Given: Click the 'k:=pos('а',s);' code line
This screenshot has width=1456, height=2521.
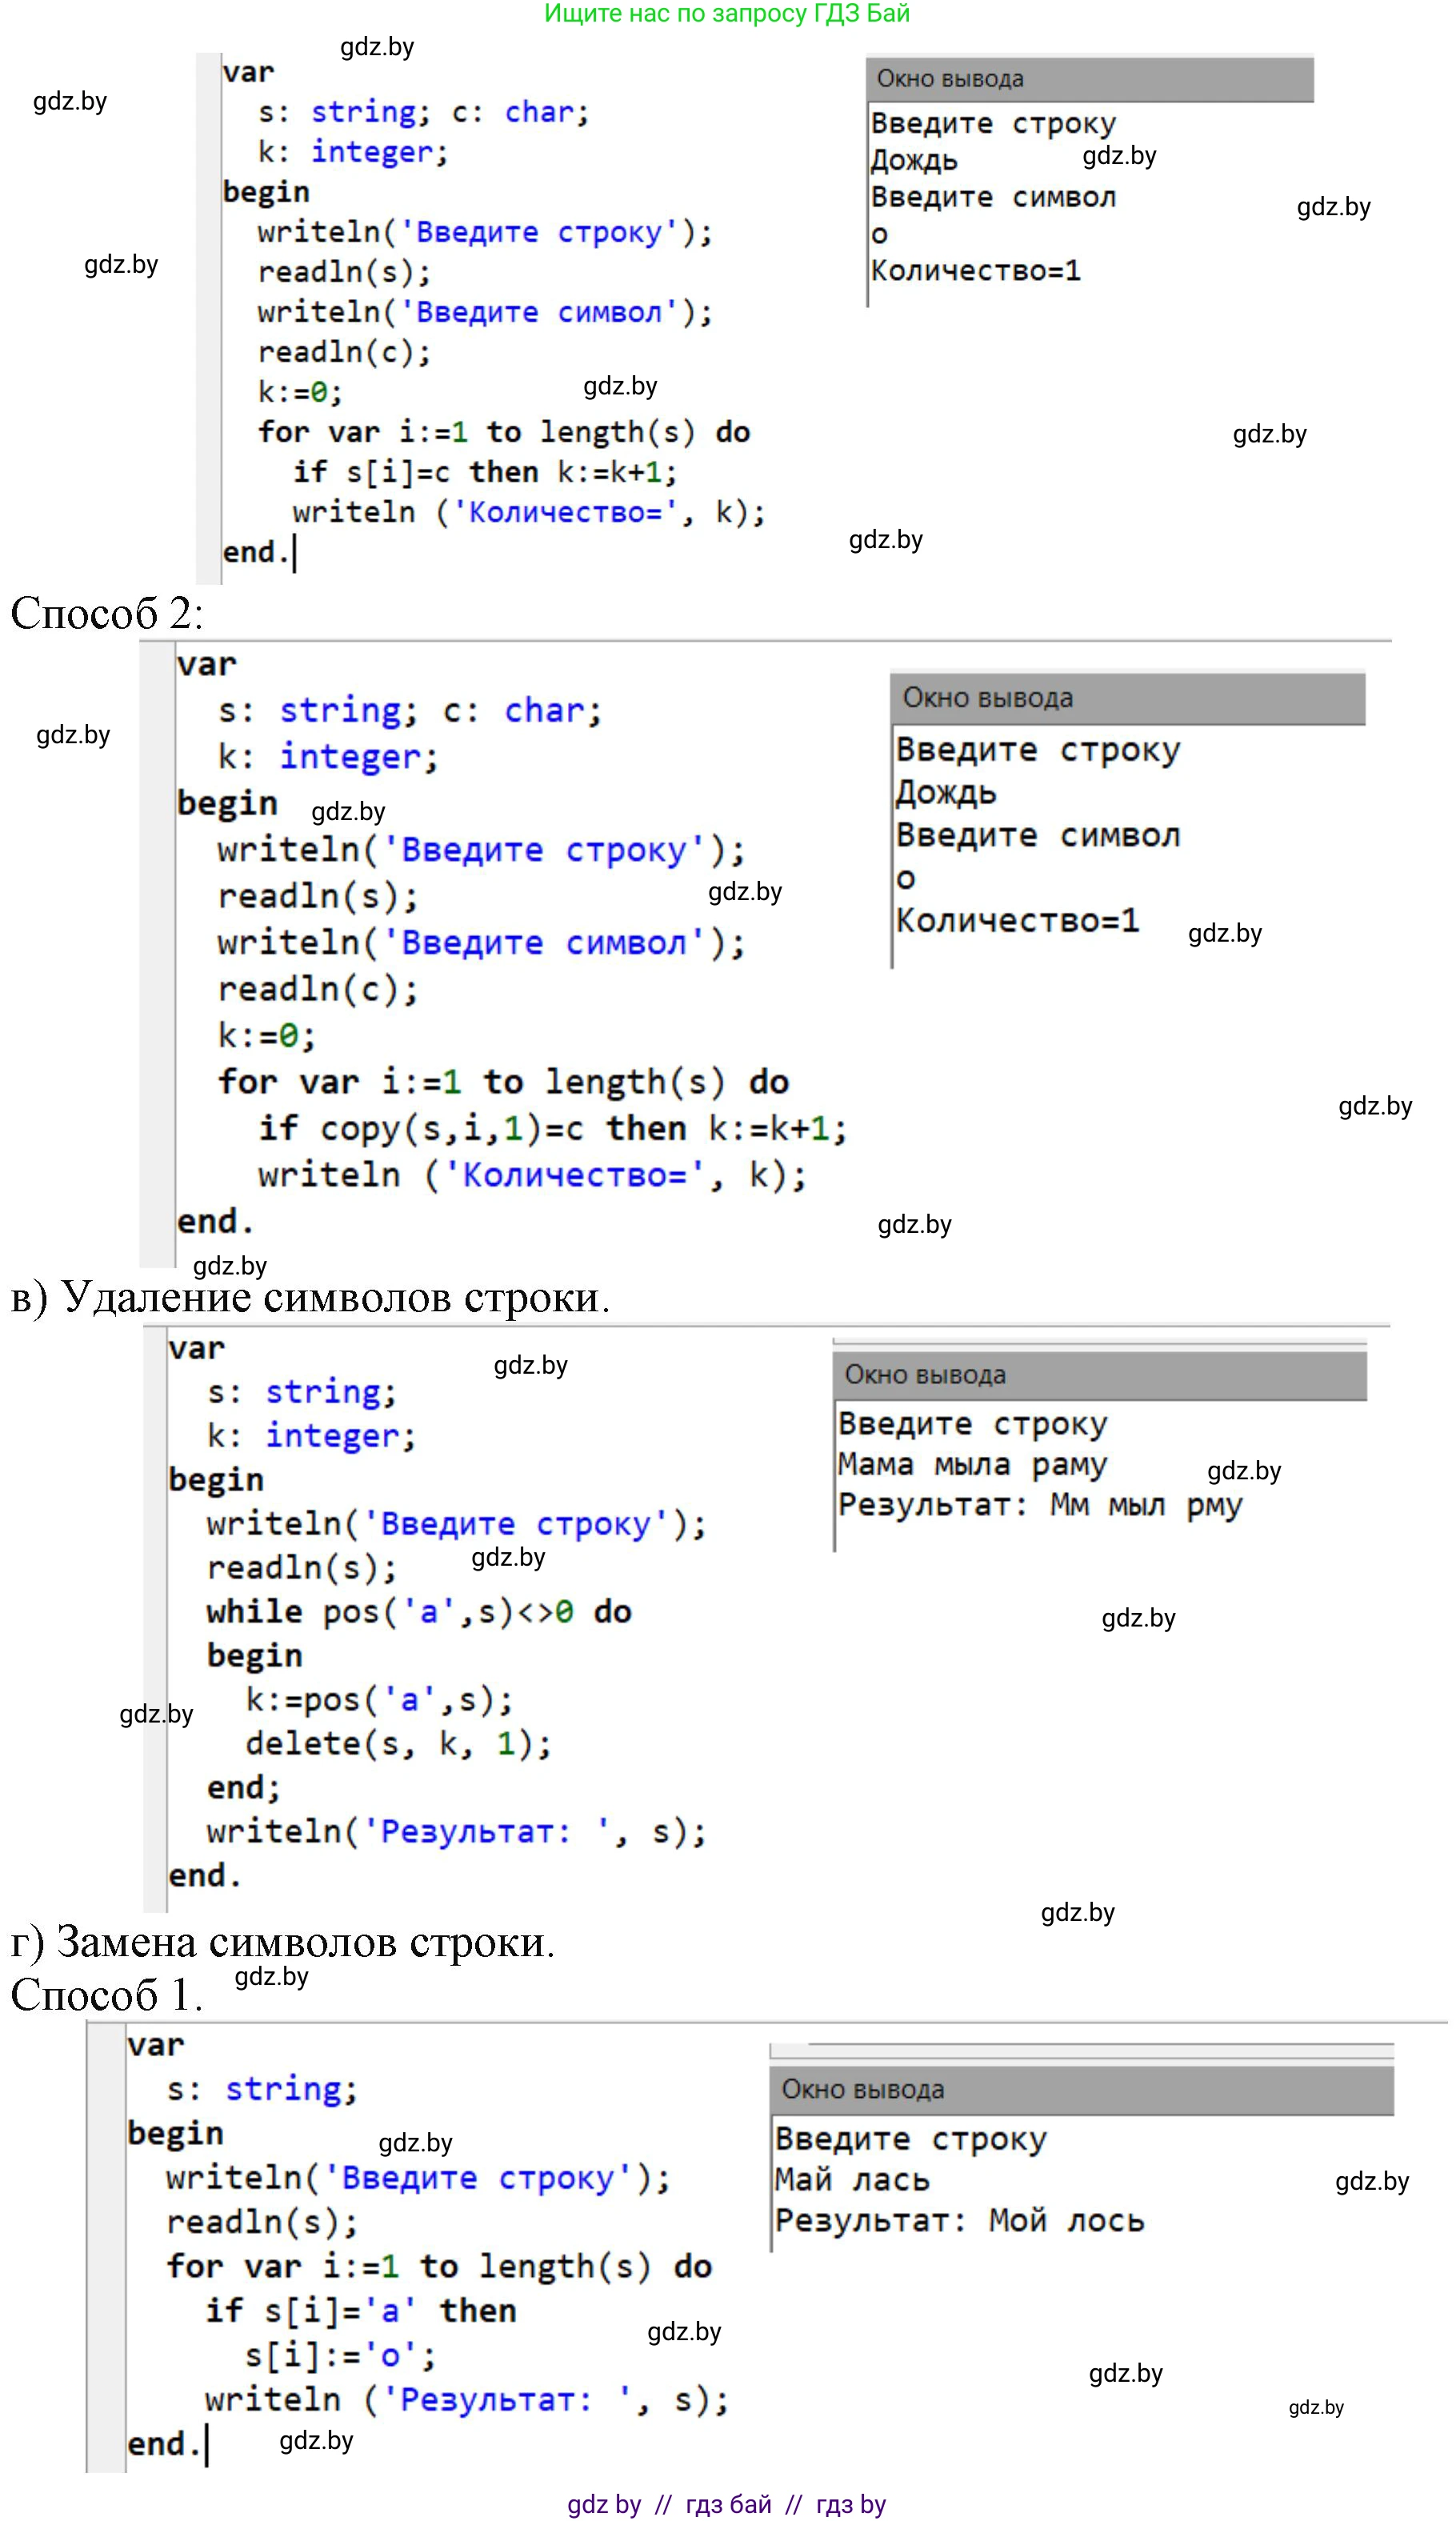Looking at the screenshot, I should pos(379,1699).
